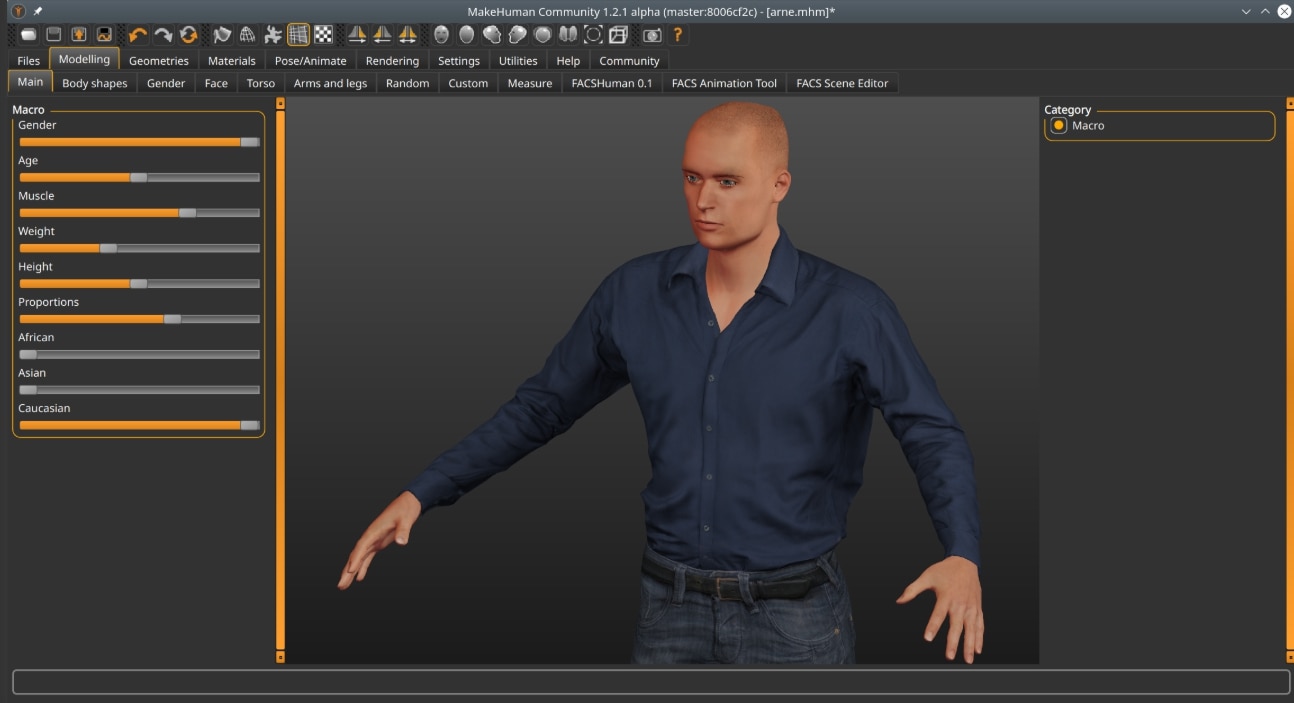Viewport: 1294px width, 703px height.
Task: Open the Geometries tab
Action: point(159,61)
